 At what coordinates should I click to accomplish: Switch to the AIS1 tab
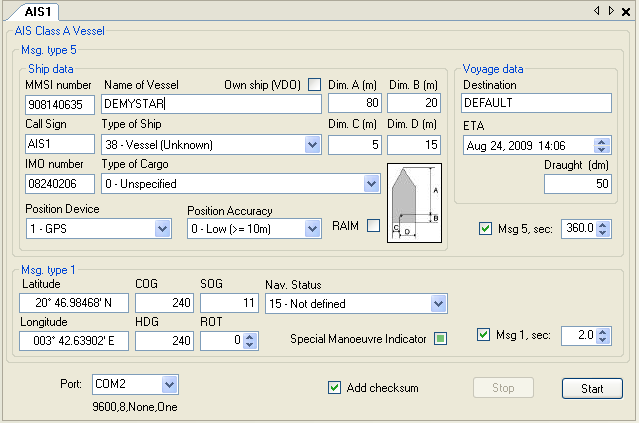(37, 11)
